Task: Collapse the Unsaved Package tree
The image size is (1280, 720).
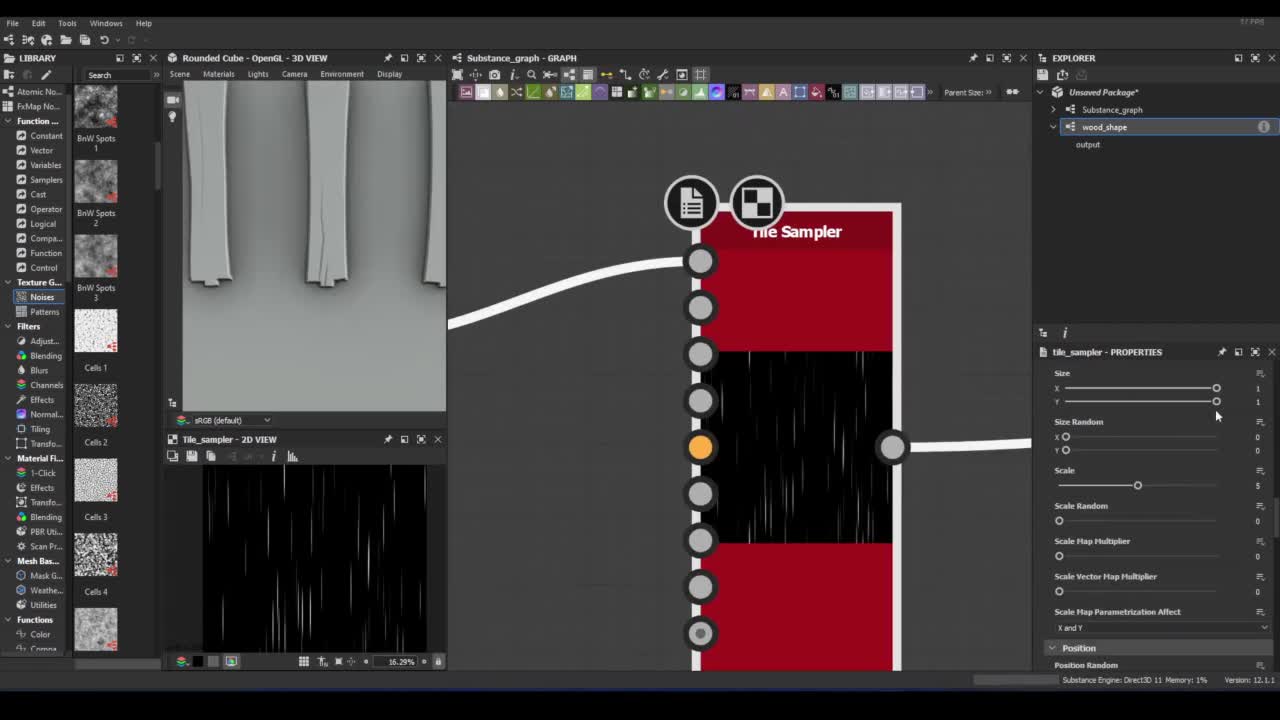Action: coord(1040,92)
